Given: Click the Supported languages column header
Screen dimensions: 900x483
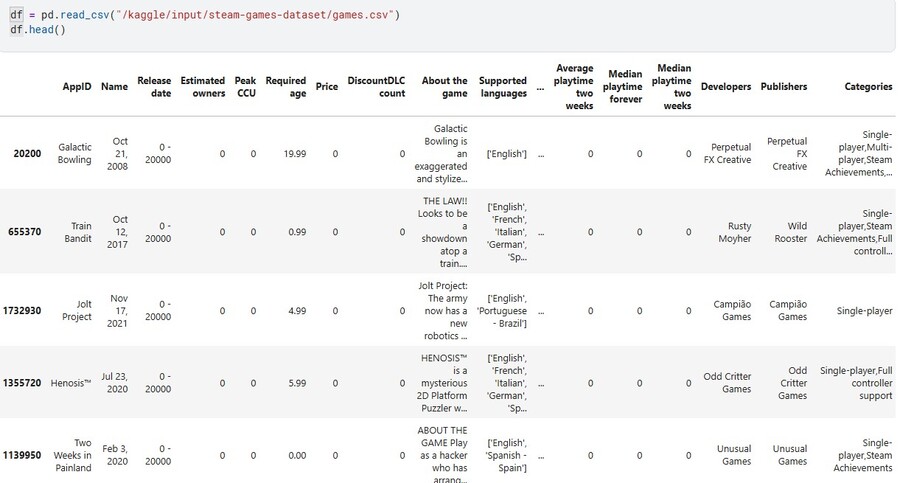Looking at the screenshot, I should click(x=503, y=87).
